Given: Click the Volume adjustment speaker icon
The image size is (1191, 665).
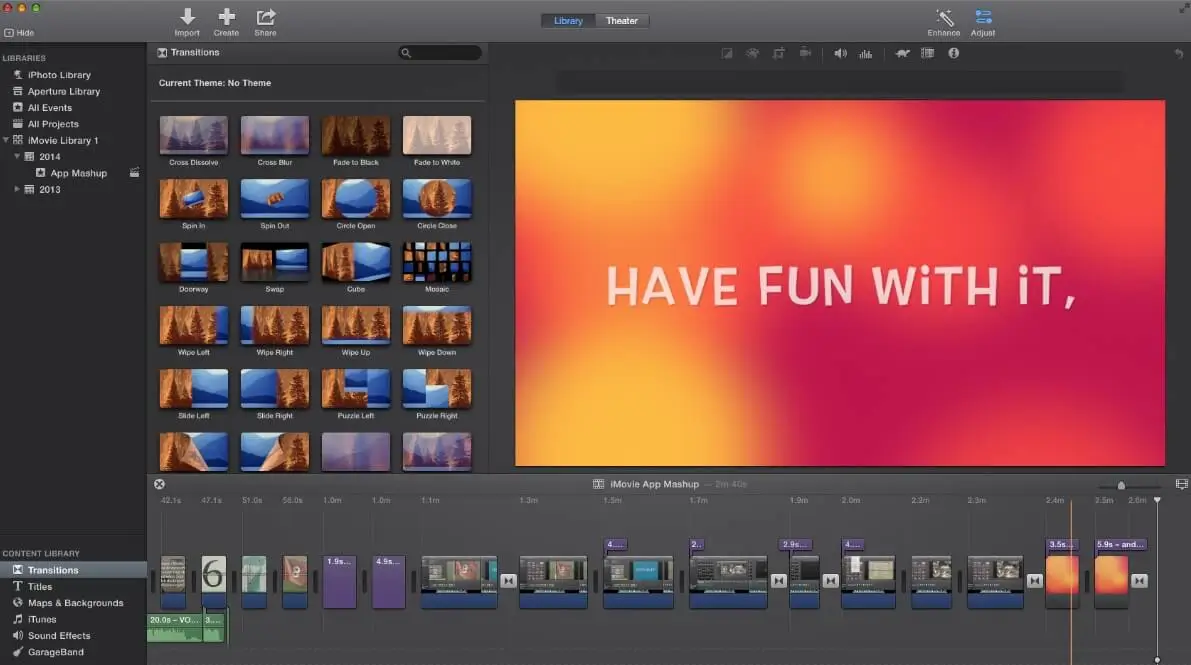Looking at the screenshot, I should 841,53.
